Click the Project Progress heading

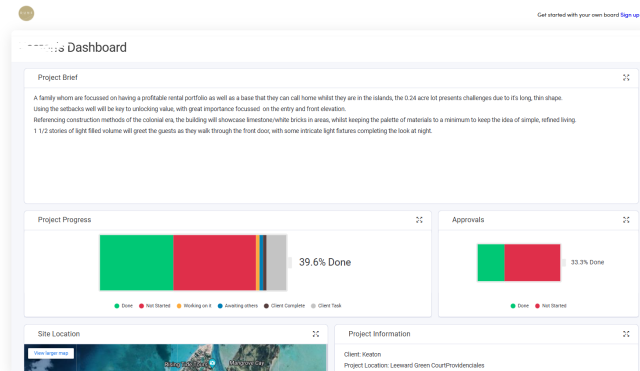[64, 220]
